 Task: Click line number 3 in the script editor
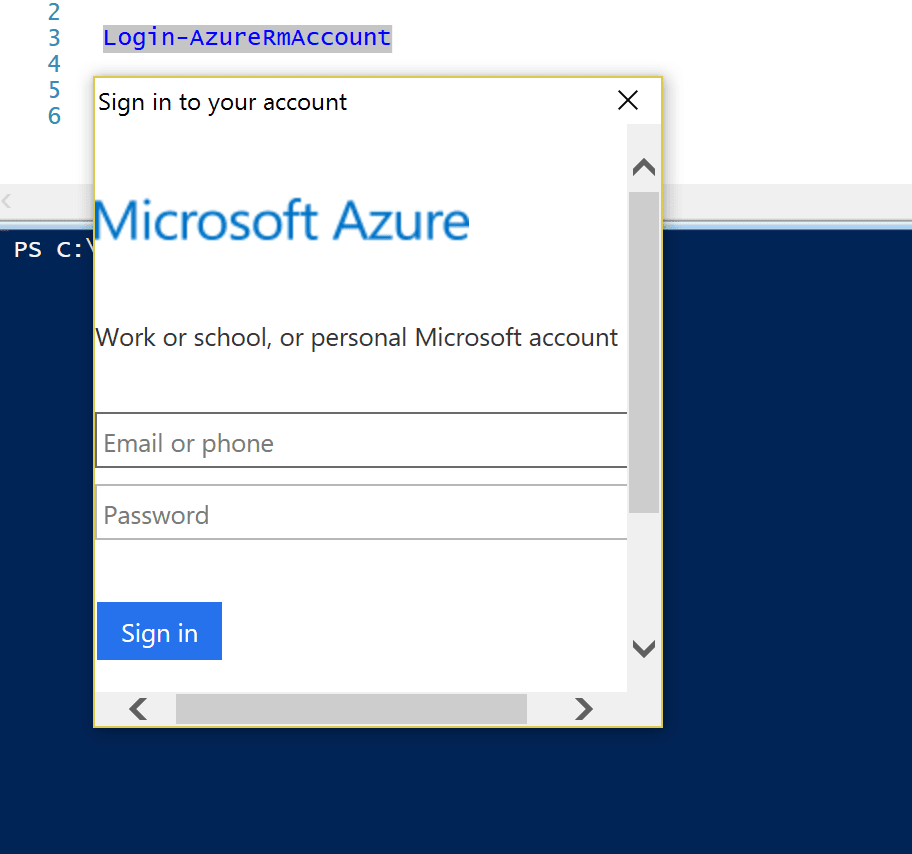(x=54, y=38)
